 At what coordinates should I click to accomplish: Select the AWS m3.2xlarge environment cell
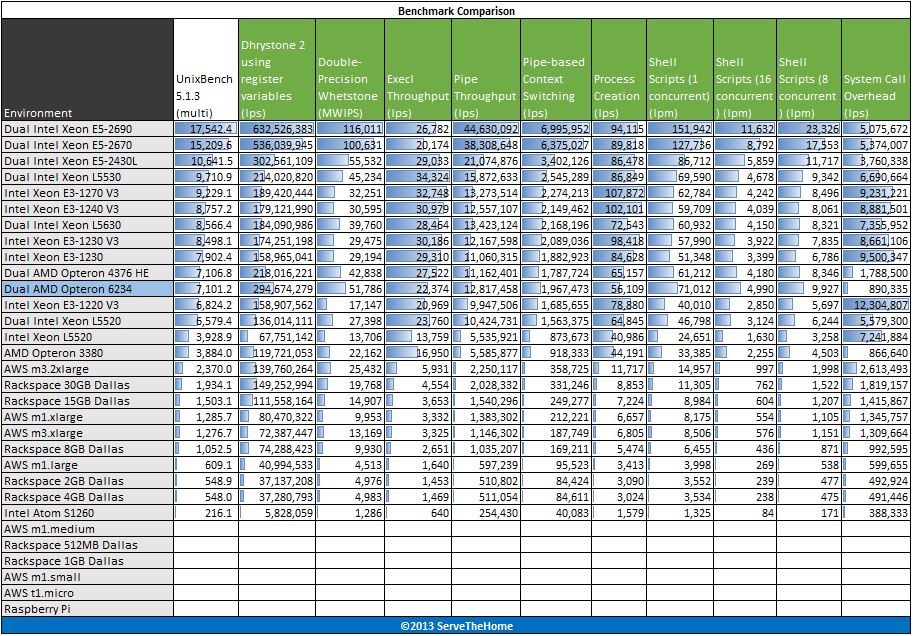87,369
